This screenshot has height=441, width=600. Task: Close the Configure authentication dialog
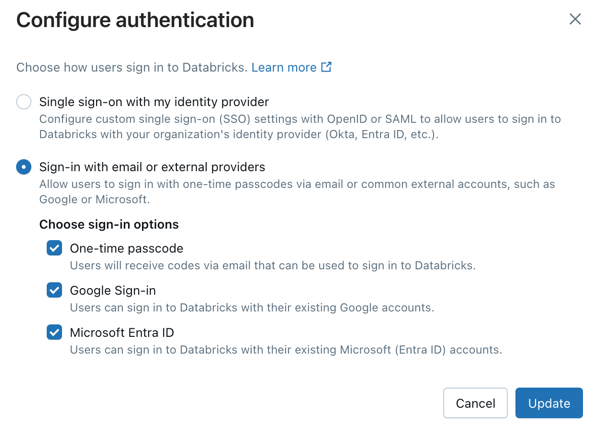click(575, 19)
